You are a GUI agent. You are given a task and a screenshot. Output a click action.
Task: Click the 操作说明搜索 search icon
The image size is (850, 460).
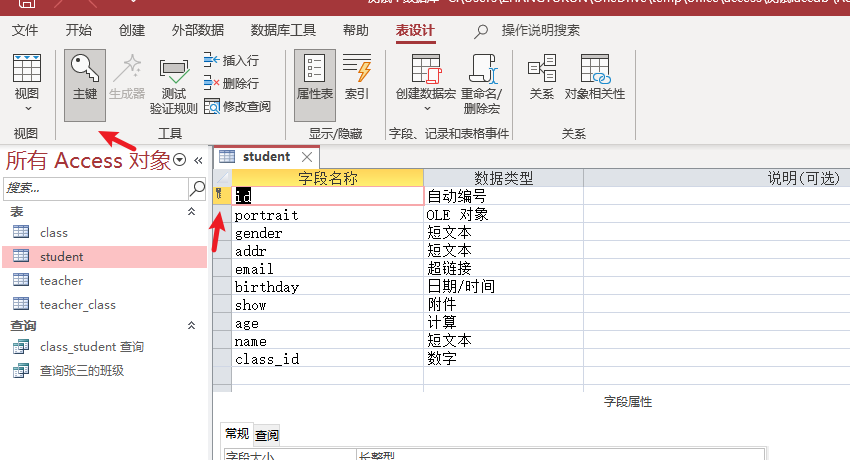[x=481, y=31]
